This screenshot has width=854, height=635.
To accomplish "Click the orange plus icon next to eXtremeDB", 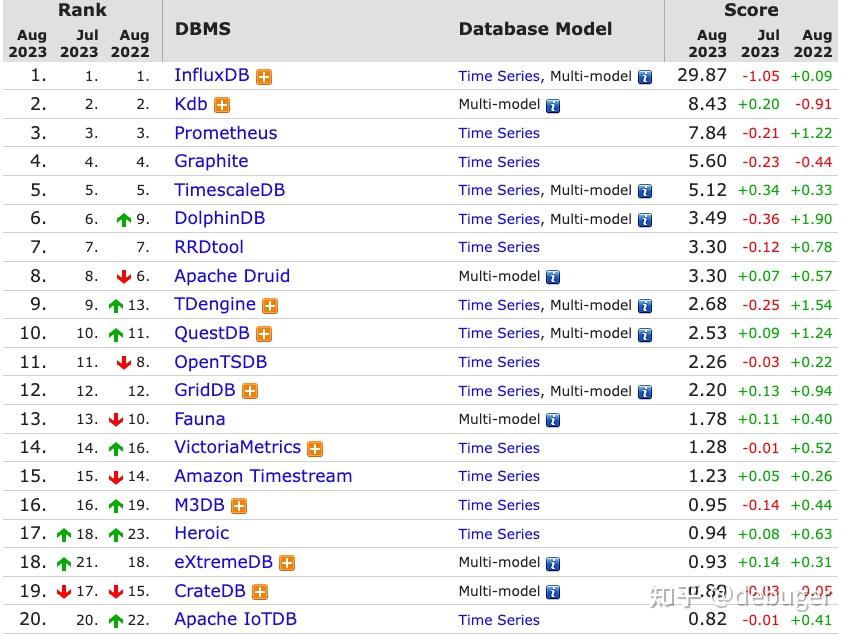I will 287,563.
